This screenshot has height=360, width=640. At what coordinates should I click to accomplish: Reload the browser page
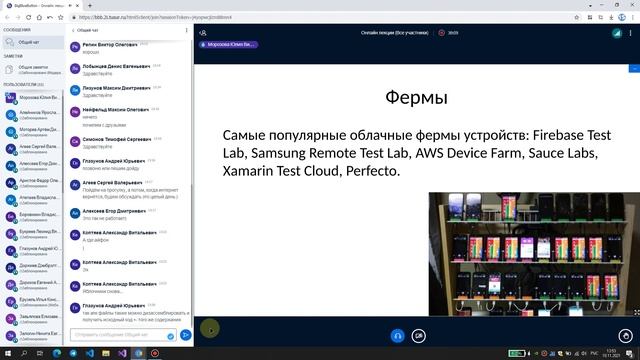click(29, 18)
